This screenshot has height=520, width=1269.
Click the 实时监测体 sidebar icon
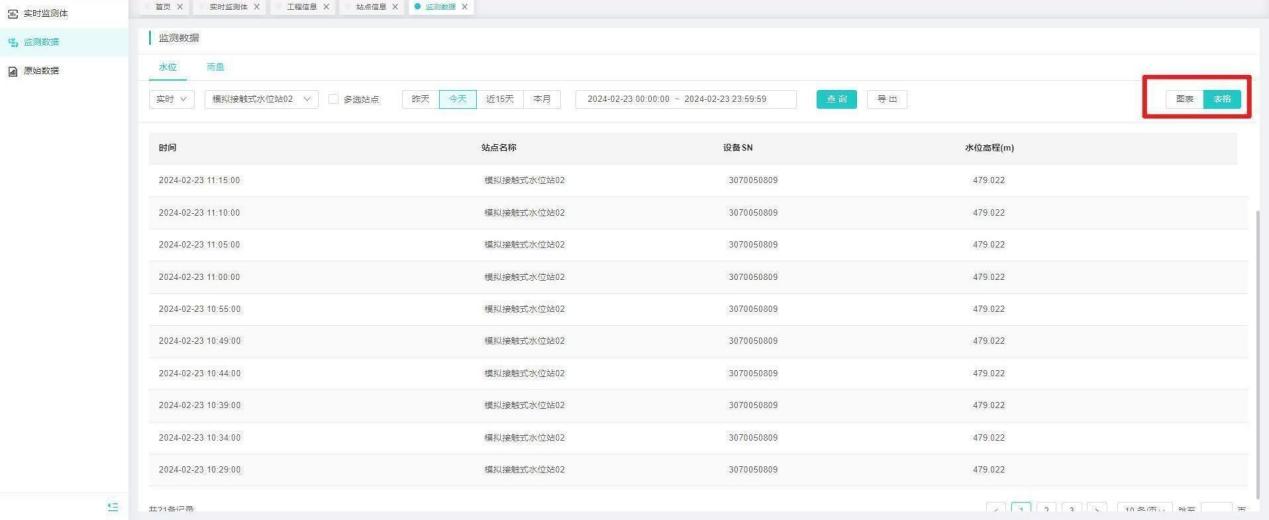(11, 12)
